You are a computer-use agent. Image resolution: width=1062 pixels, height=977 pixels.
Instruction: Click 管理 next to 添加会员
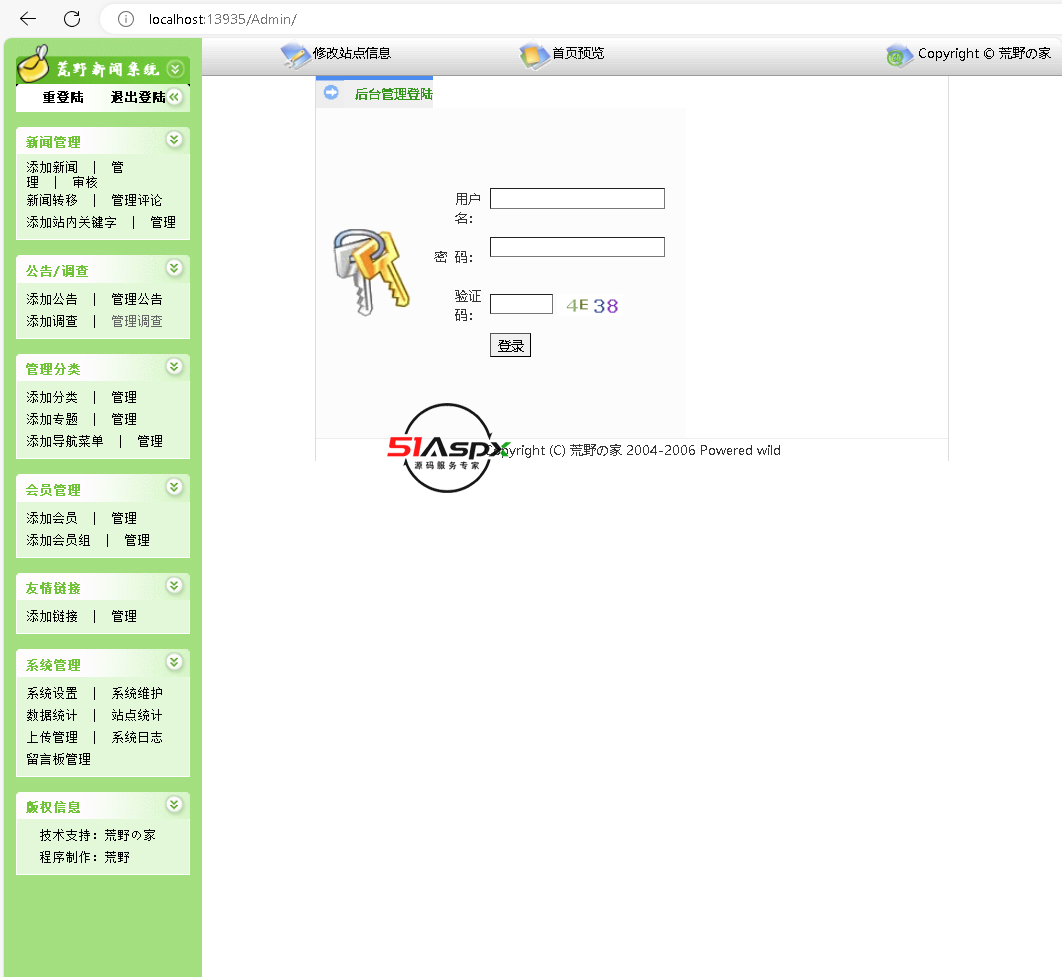[124, 519]
